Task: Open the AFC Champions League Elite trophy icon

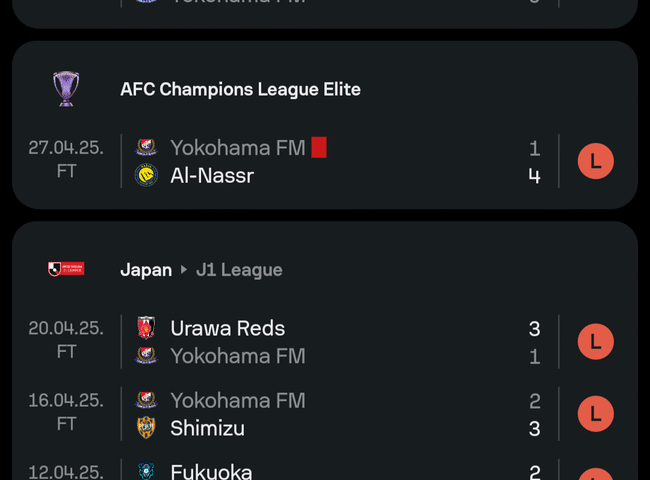Action: coord(66,89)
